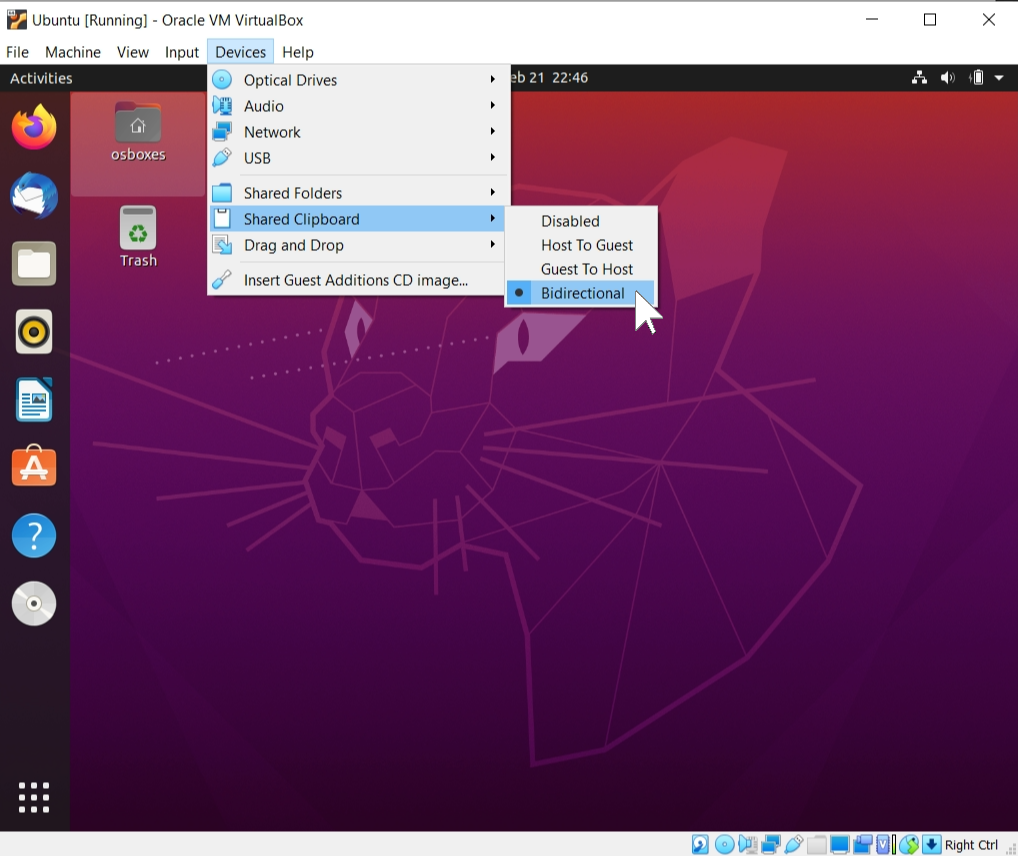1018x856 pixels.
Task: Click the recording status bar icon
Action: click(863, 844)
